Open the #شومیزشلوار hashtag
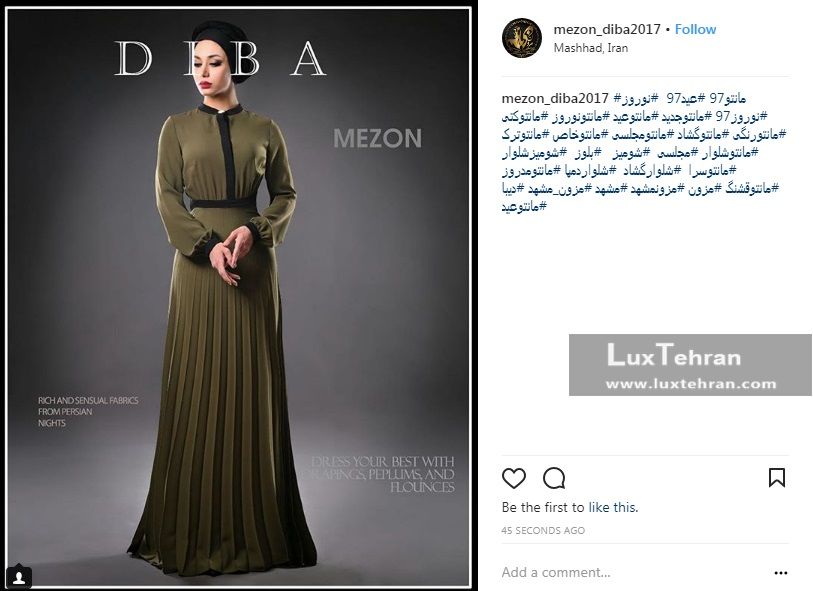813x591 pixels. click(534, 152)
